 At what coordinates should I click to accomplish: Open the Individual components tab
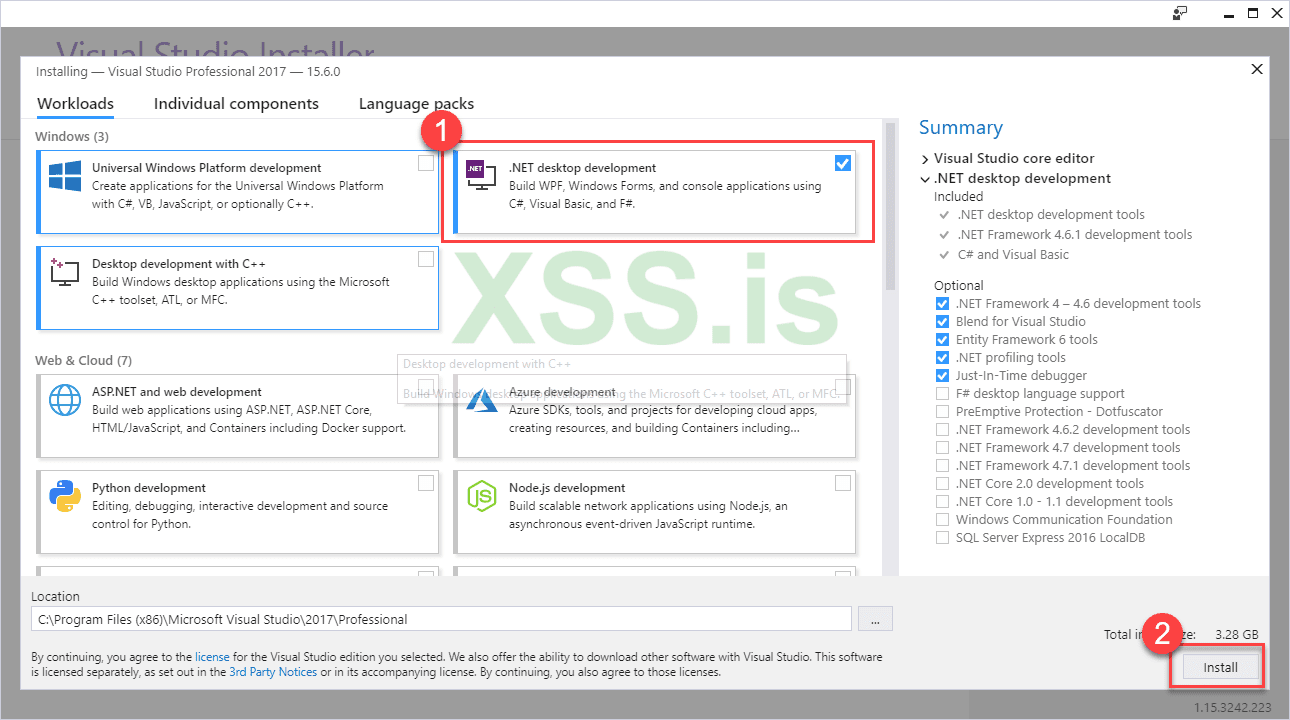click(236, 104)
